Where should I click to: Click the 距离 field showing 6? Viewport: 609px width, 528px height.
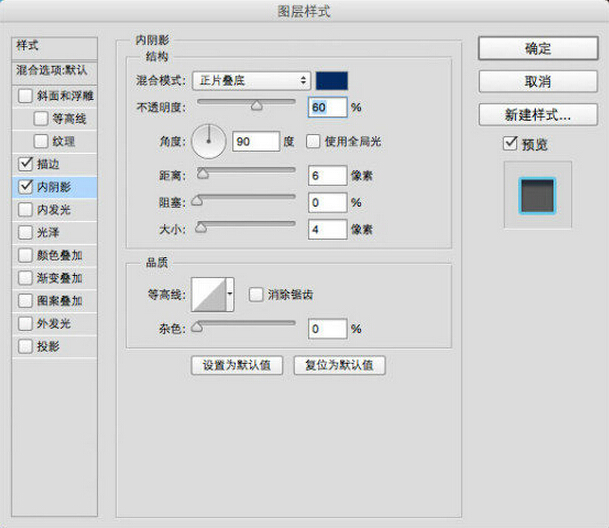click(327, 176)
